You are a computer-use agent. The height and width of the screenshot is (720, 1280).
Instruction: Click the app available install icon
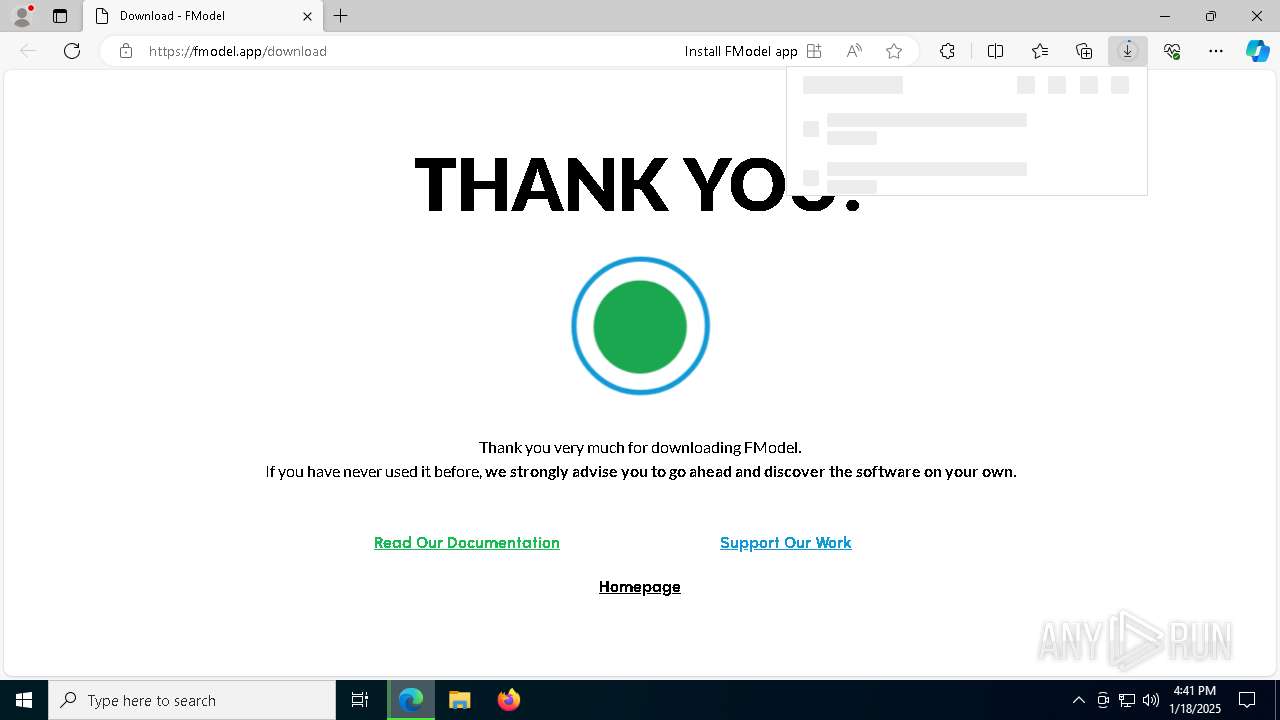tap(814, 51)
